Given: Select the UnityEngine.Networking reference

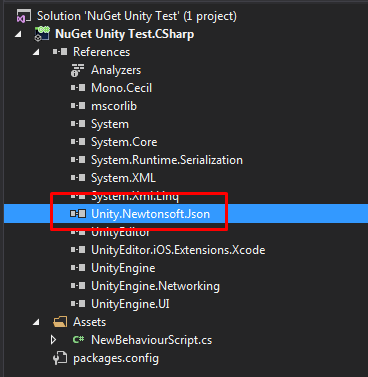Looking at the screenshot, I should click(156, 286).
